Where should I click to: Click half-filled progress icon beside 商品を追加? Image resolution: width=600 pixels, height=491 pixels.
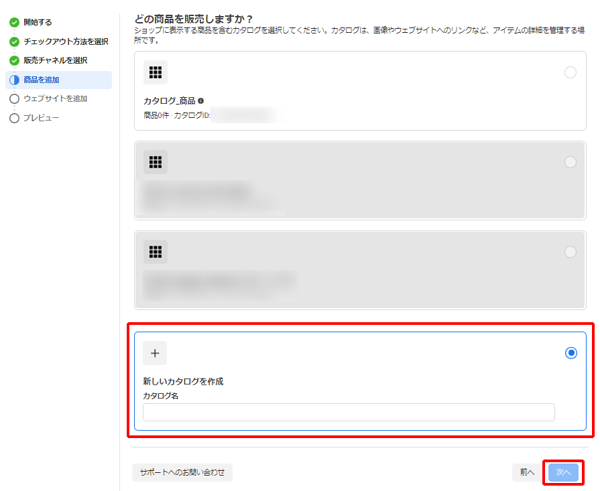point(14,80)
